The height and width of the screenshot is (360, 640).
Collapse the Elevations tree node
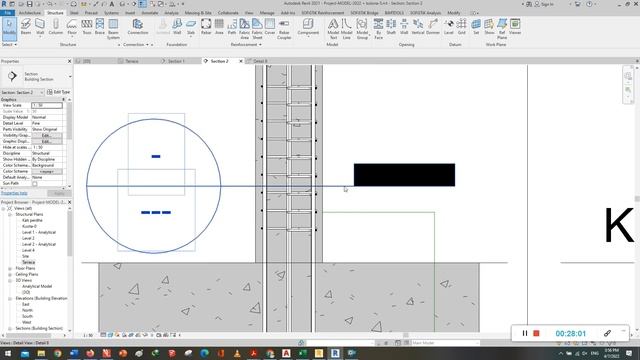click(10, 298)
